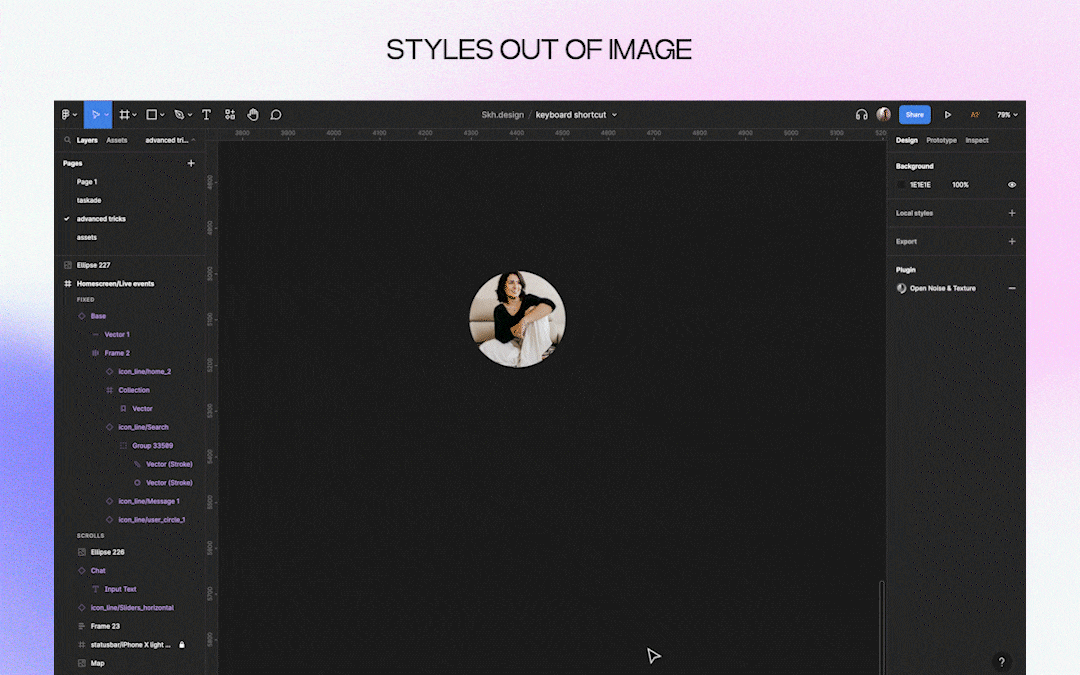Open Move tool options dropdown arrow
This screenshot has height=675, width=1080.
point(106,115)
